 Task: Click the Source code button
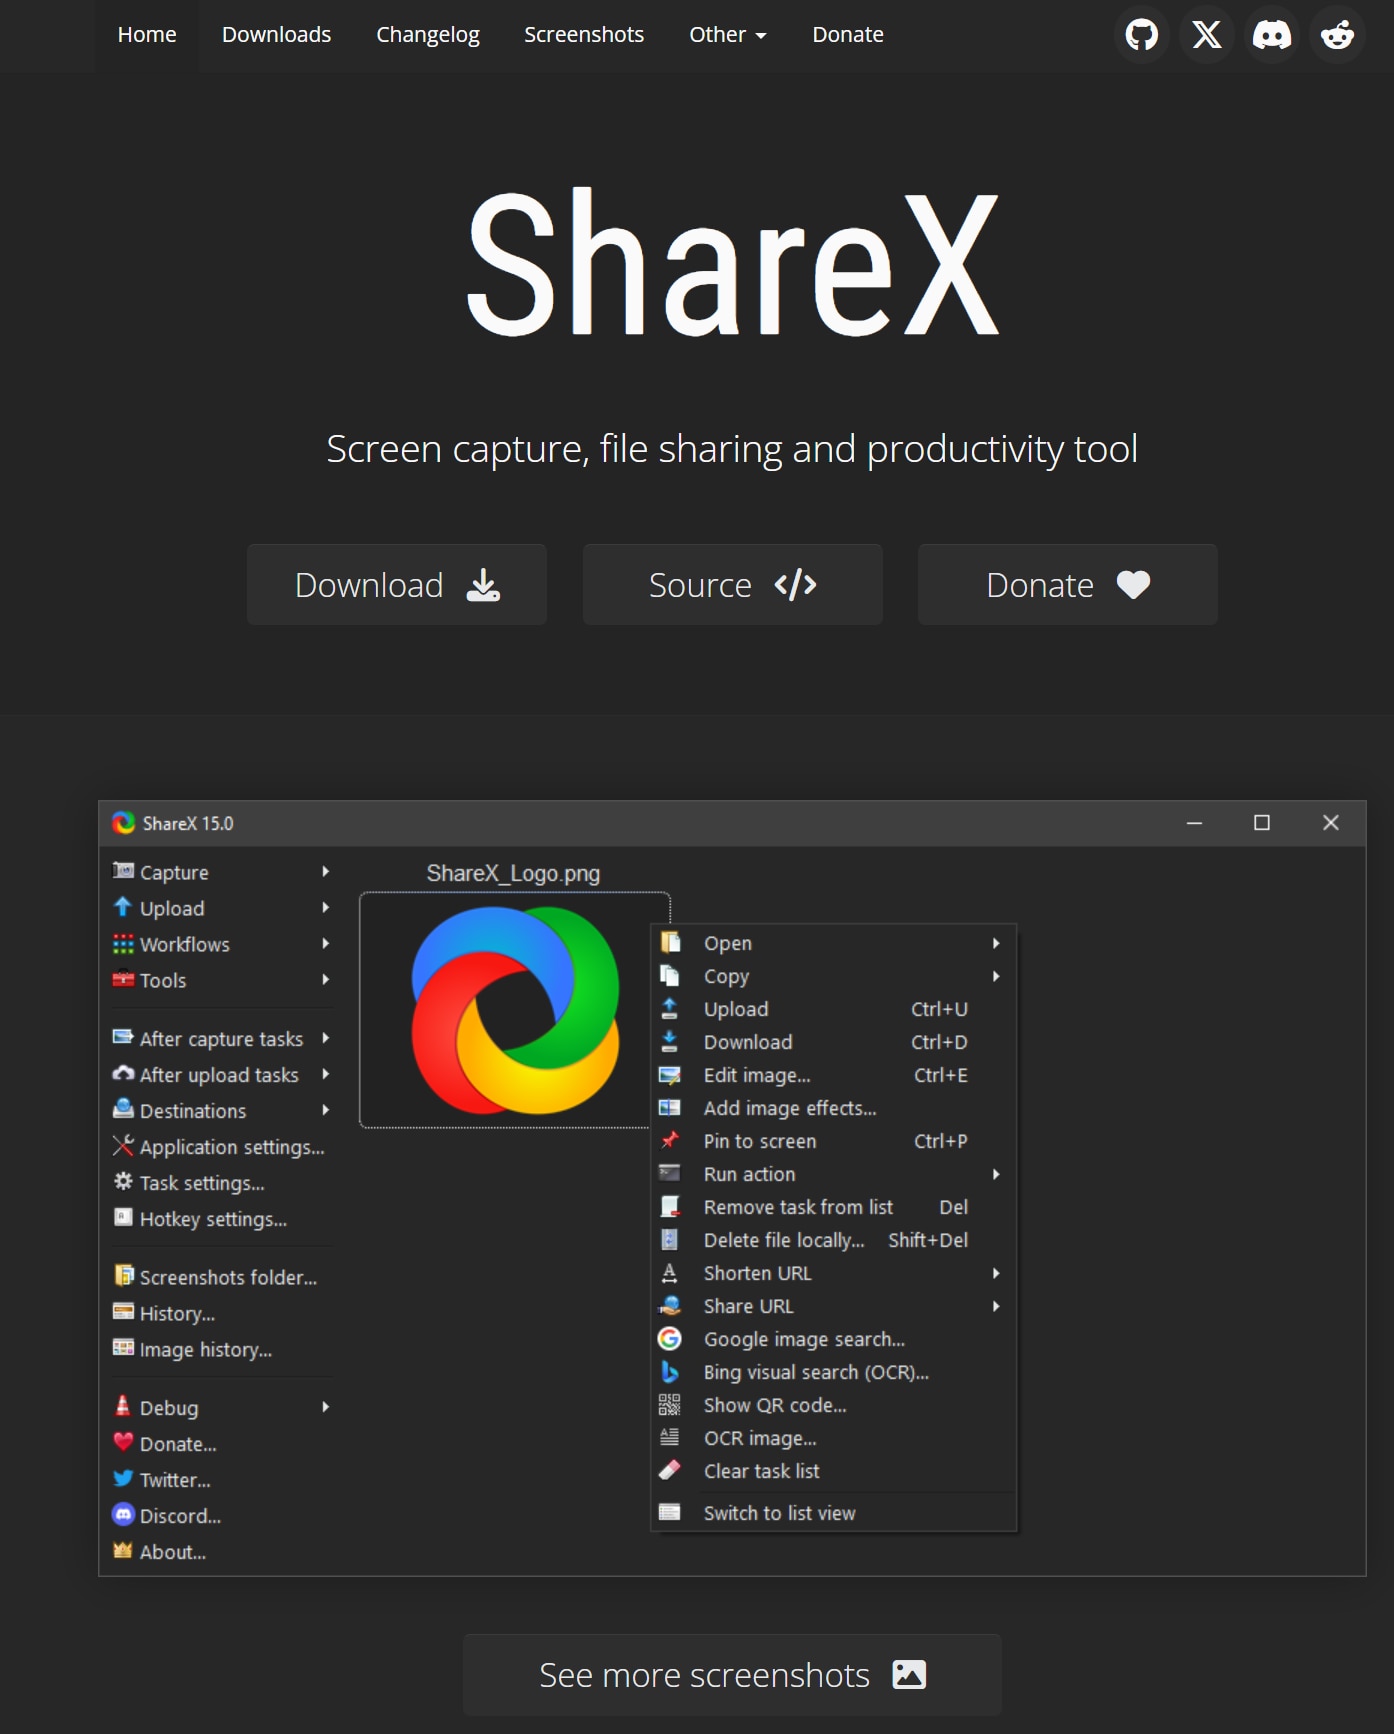[733, 585]
